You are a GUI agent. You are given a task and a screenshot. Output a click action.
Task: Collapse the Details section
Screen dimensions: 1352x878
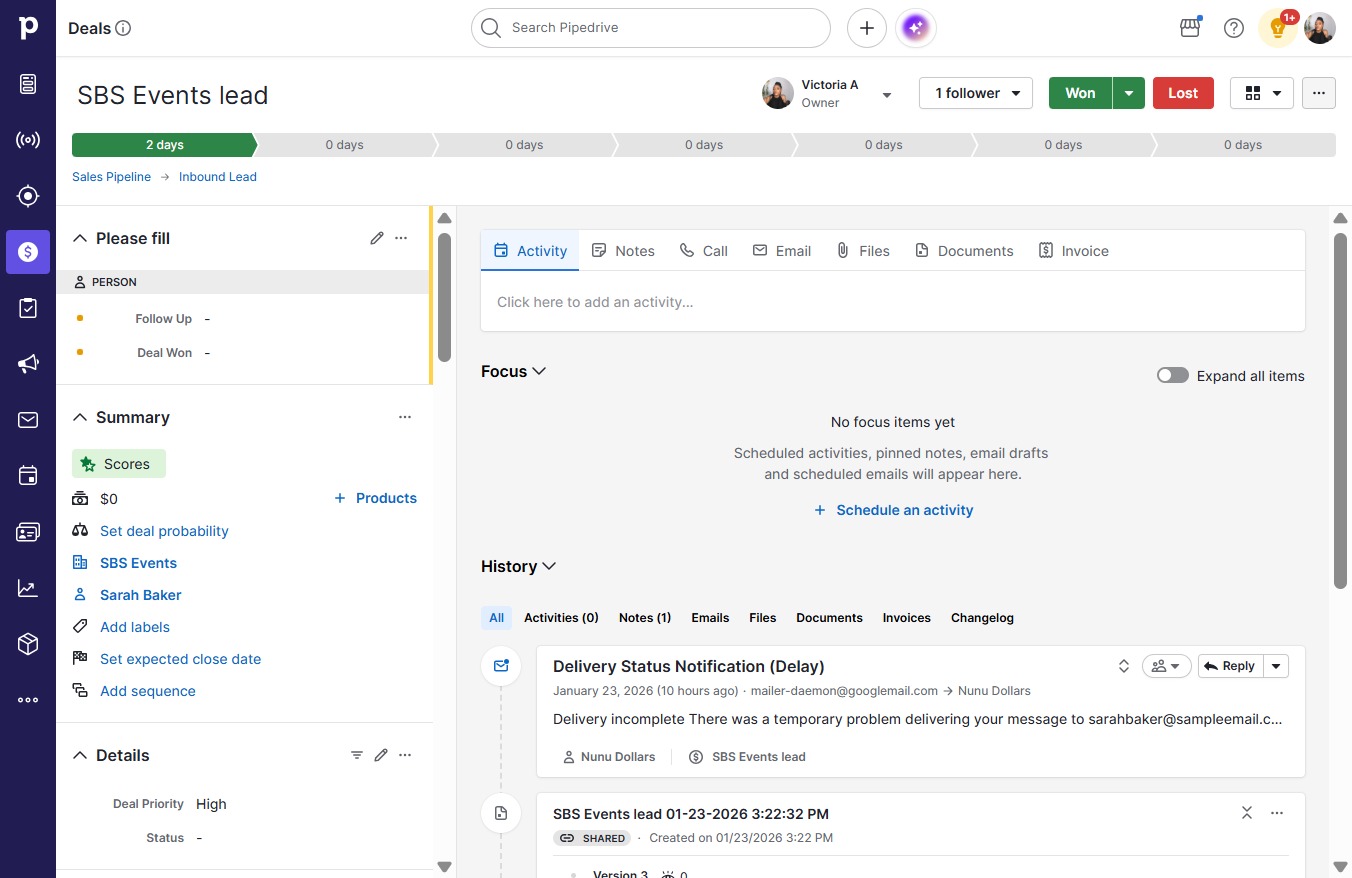[x=80, y=755]
